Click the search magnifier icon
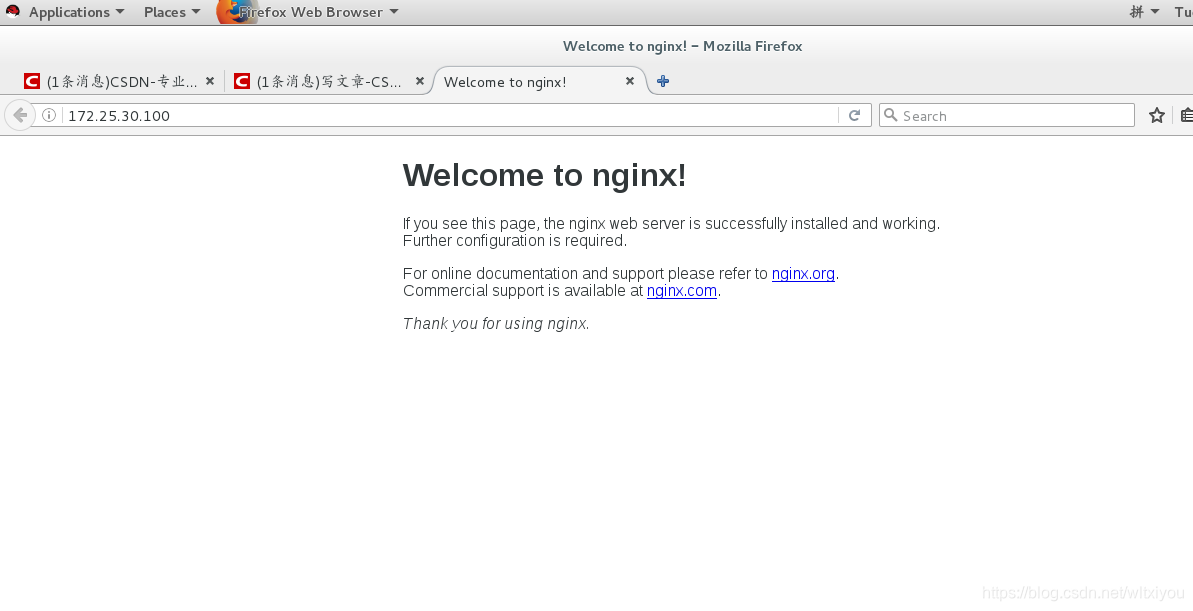 [890, 115]
